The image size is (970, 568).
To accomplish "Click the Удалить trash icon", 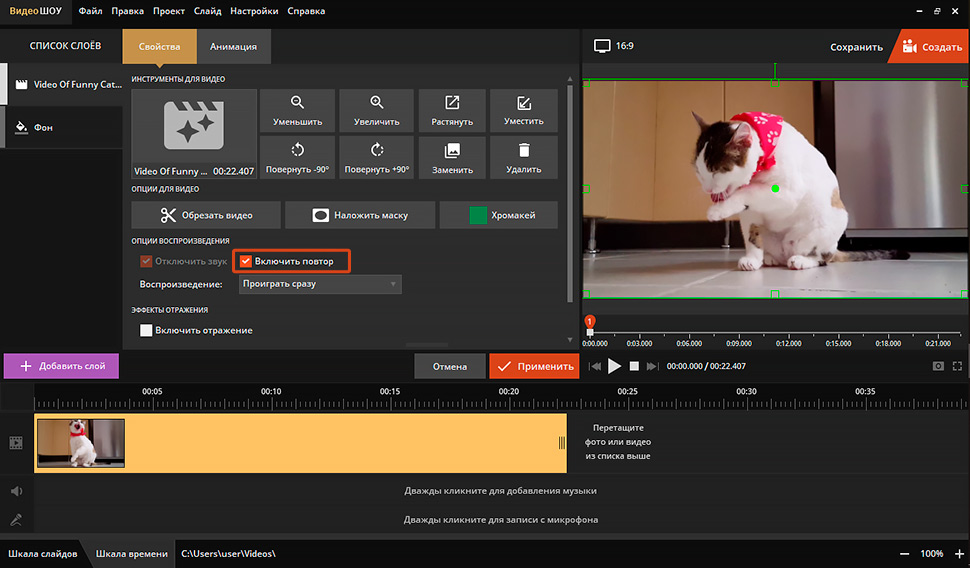I will (524, 151).
